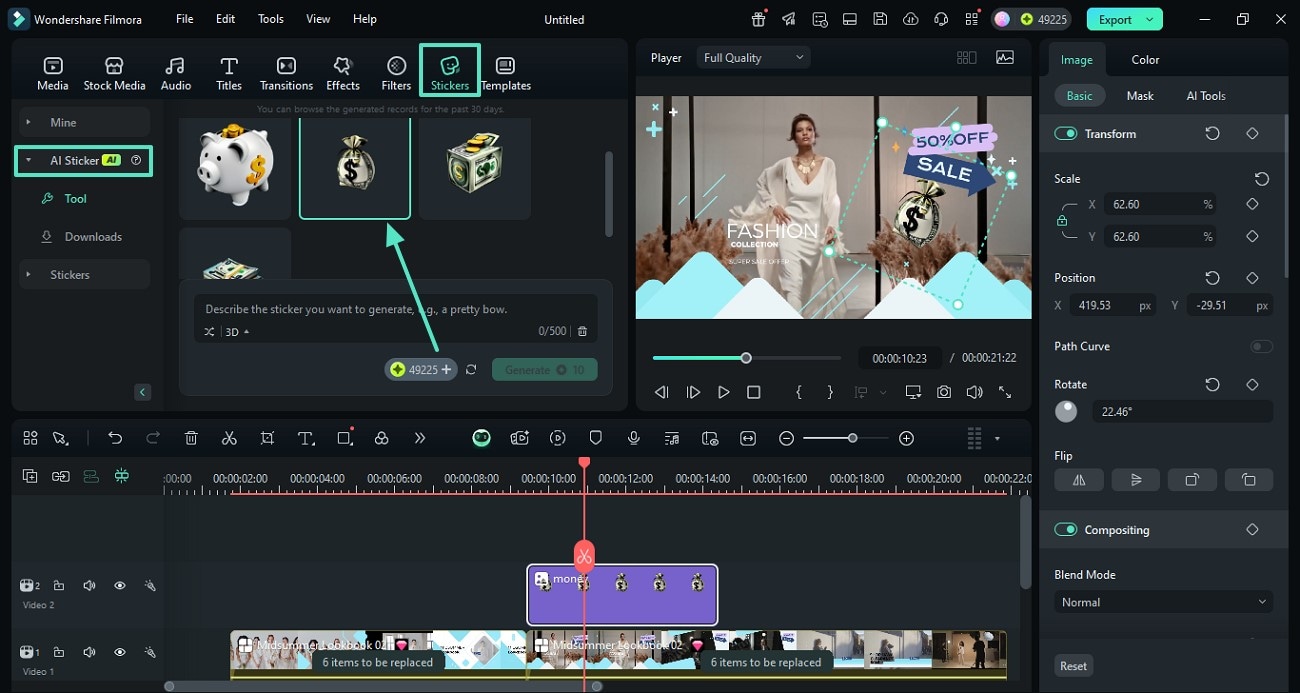
Task: Expand the Stickers section in the sidebar
Action: pyautogui.click(x=70, y=274)
